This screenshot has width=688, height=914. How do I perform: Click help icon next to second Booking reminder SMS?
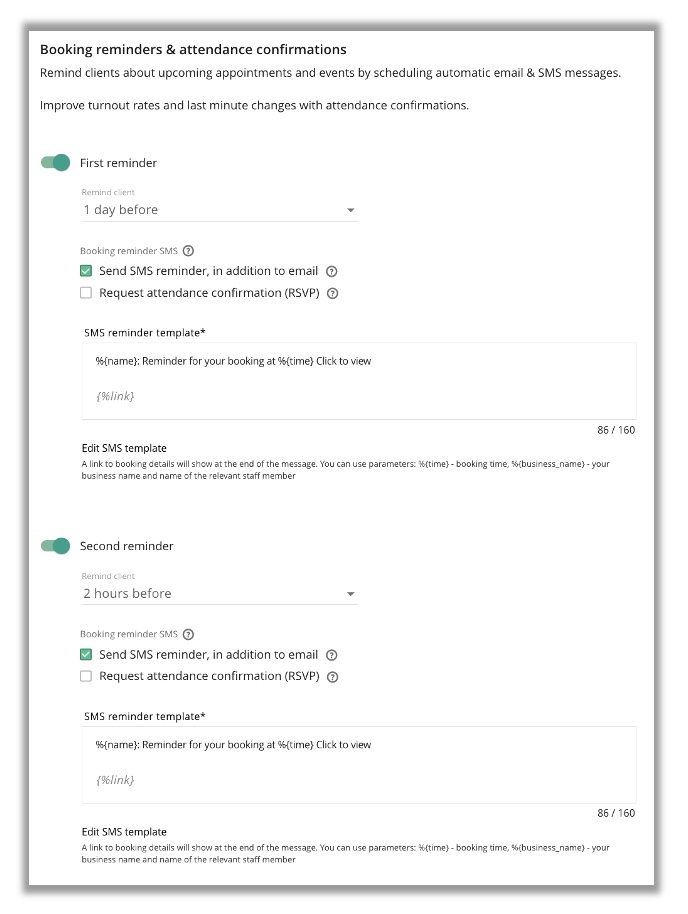188,634
